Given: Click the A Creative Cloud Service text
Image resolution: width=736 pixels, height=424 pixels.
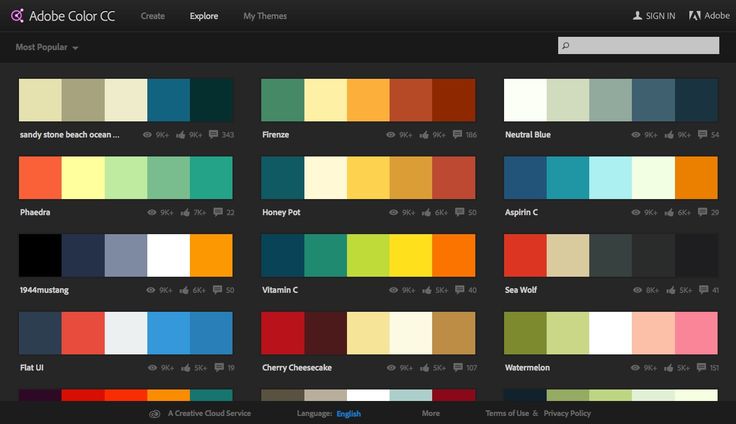Looking at the screenshot, I should [x=209, y=413].
